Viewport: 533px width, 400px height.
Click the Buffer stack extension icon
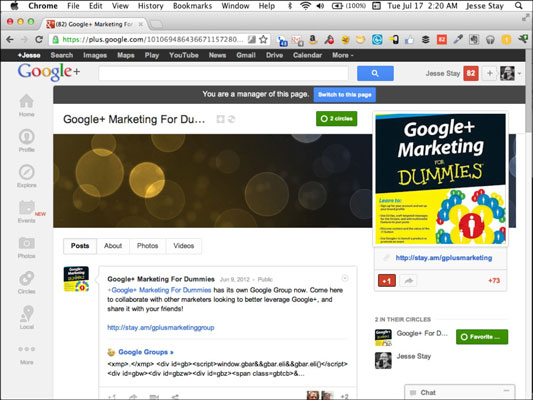coord(426,40)
